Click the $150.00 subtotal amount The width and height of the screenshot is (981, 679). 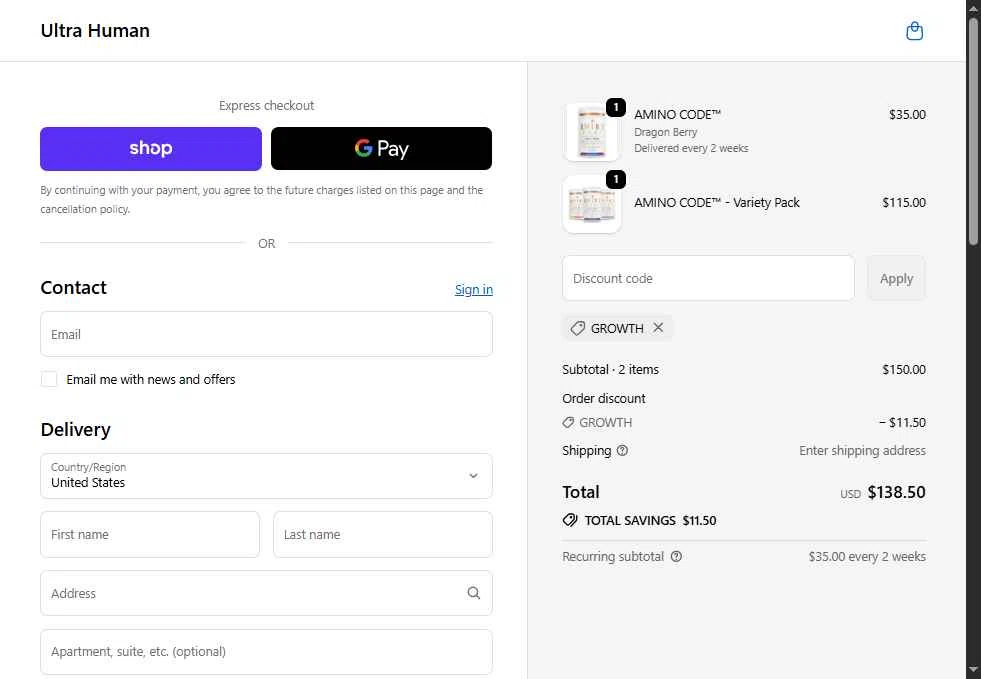point(903,369)
